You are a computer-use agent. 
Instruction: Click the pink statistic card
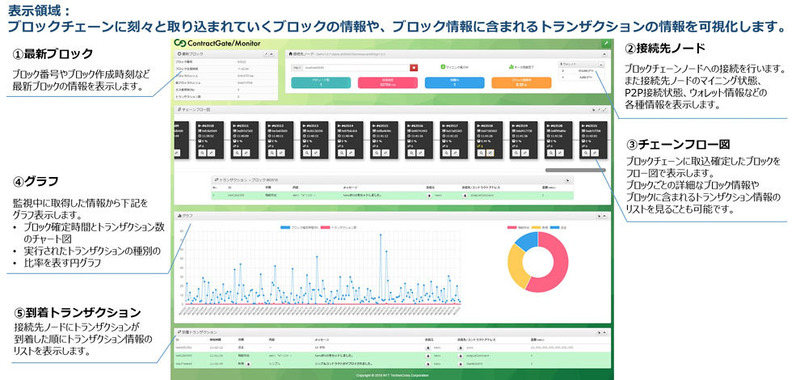click(388, 83)
